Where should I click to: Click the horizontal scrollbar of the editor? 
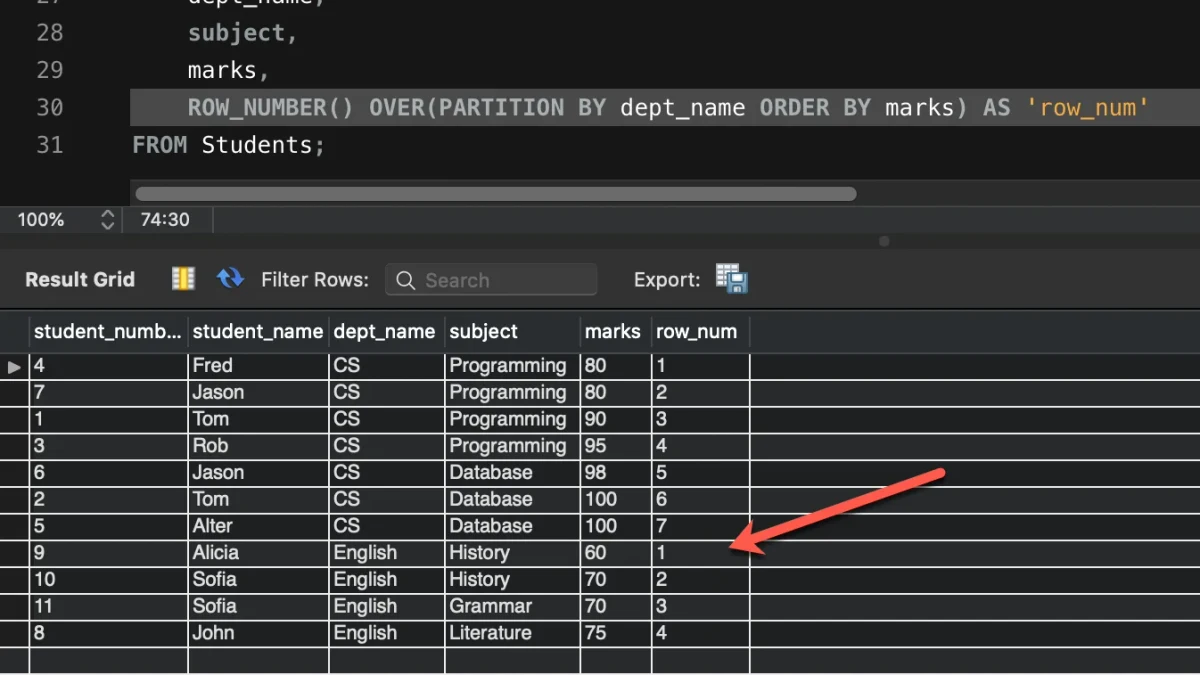pos(495,194)
